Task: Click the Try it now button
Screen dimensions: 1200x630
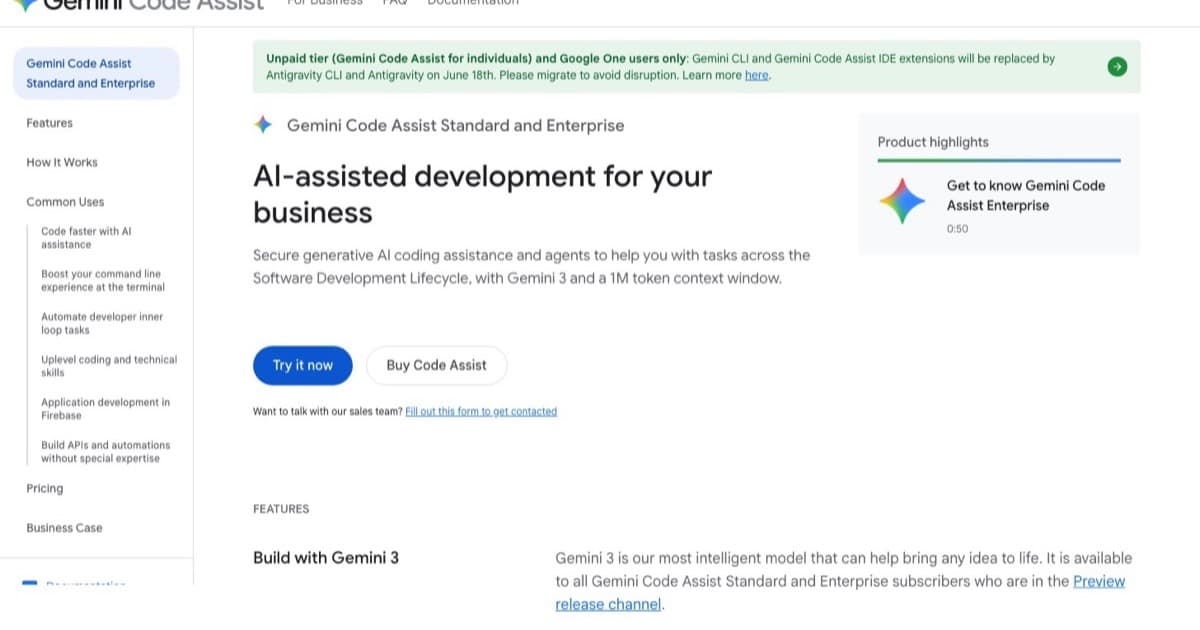Action: [x=303, y=365]
